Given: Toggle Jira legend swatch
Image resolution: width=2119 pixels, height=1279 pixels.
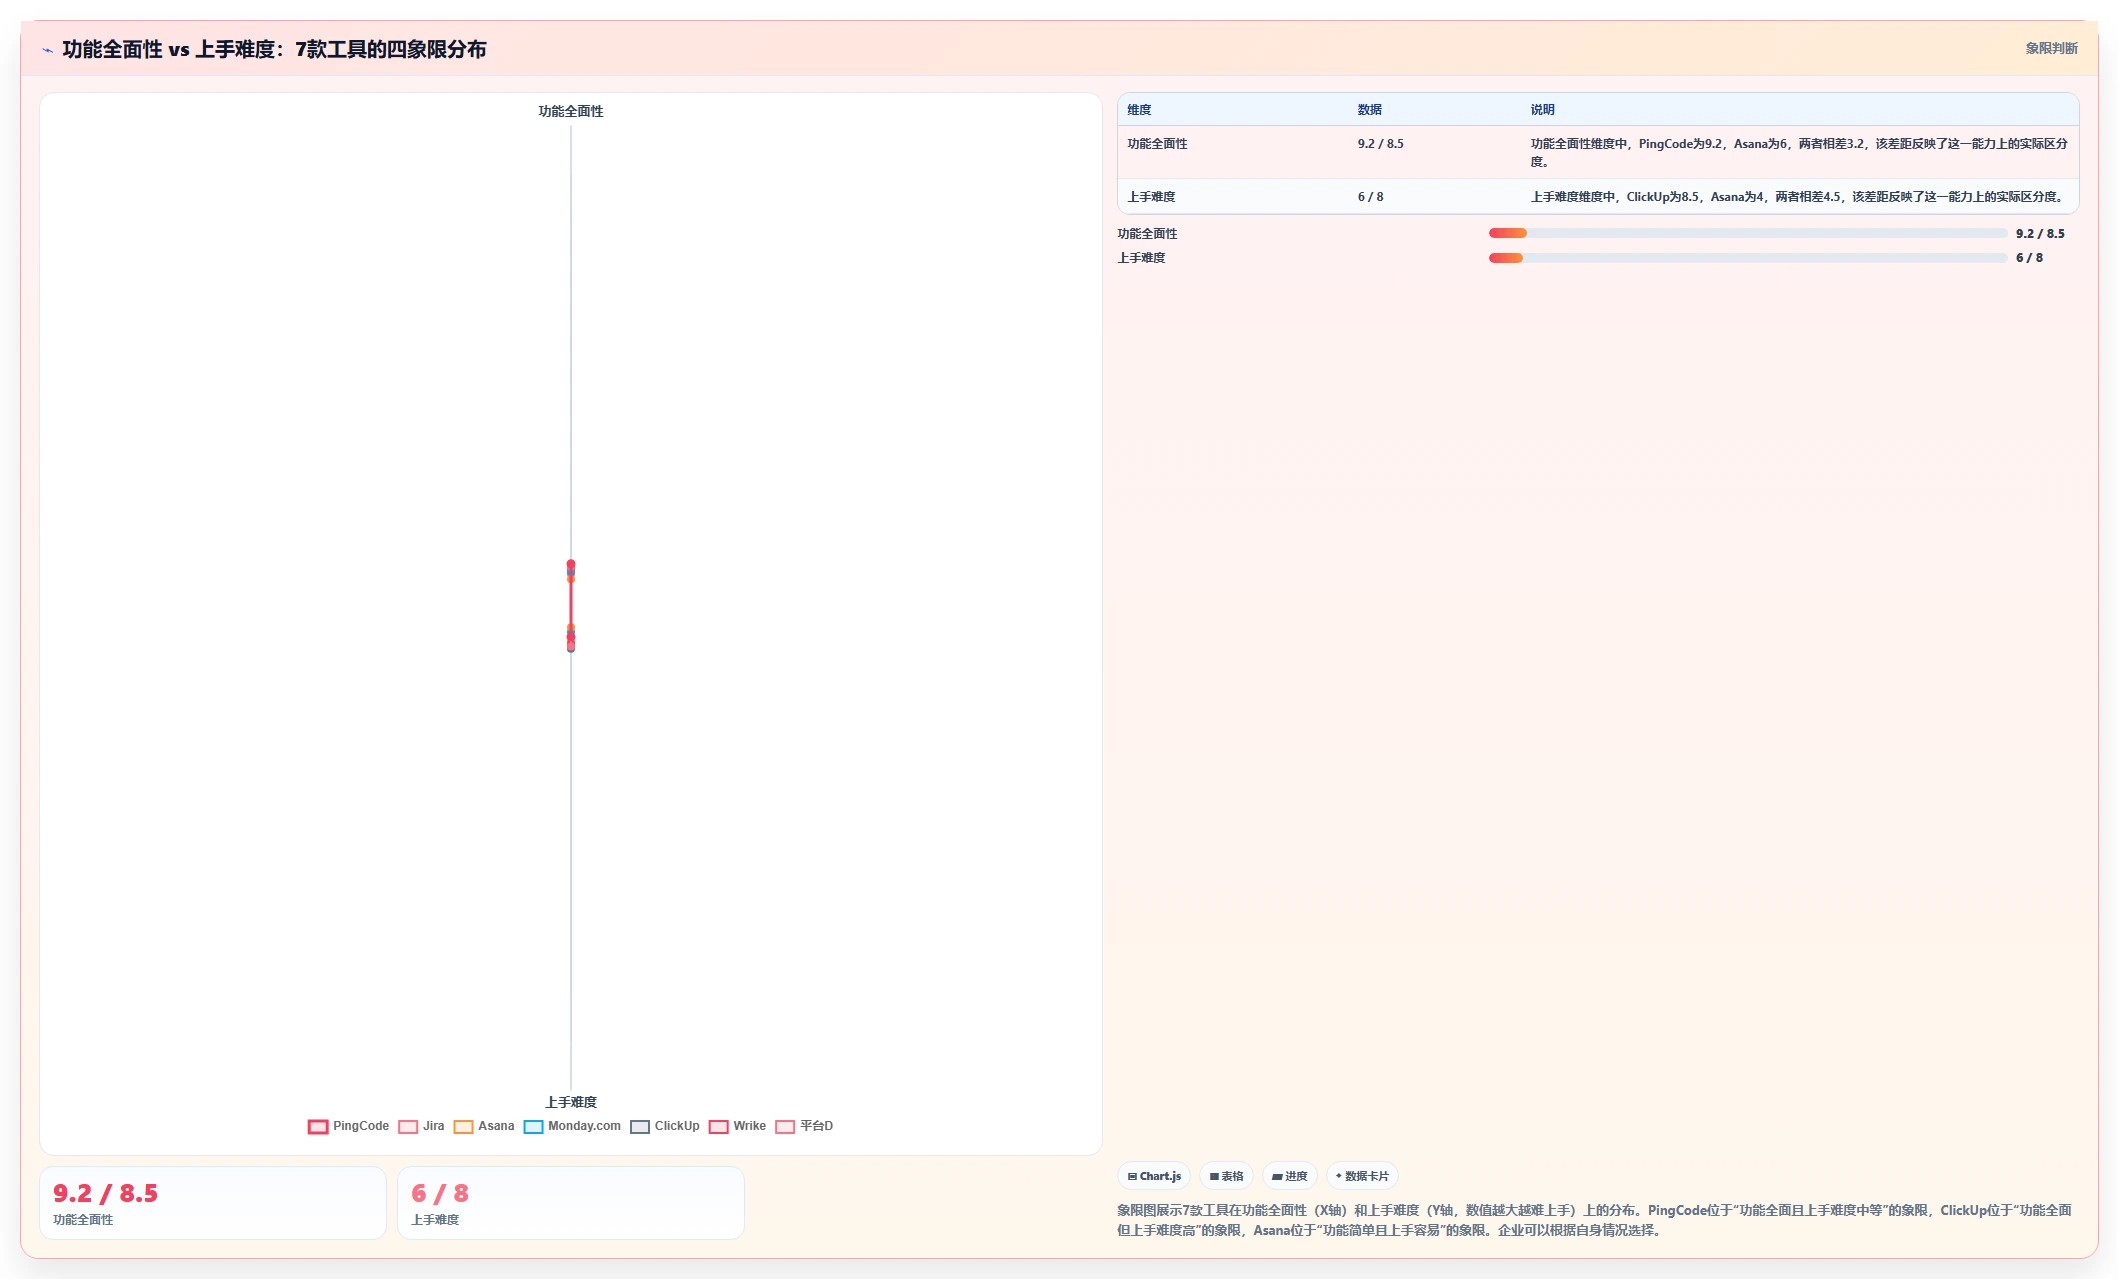Looking at the screenshot, I should 408,1127.
